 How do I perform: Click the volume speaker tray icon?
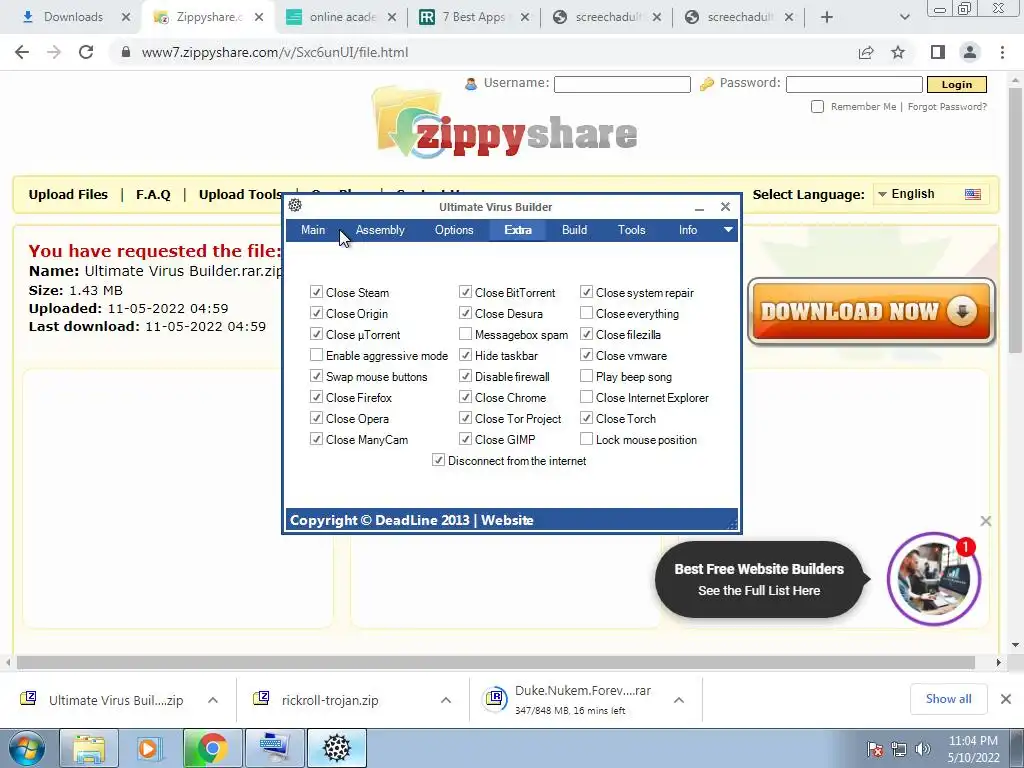tap(923, 749)
